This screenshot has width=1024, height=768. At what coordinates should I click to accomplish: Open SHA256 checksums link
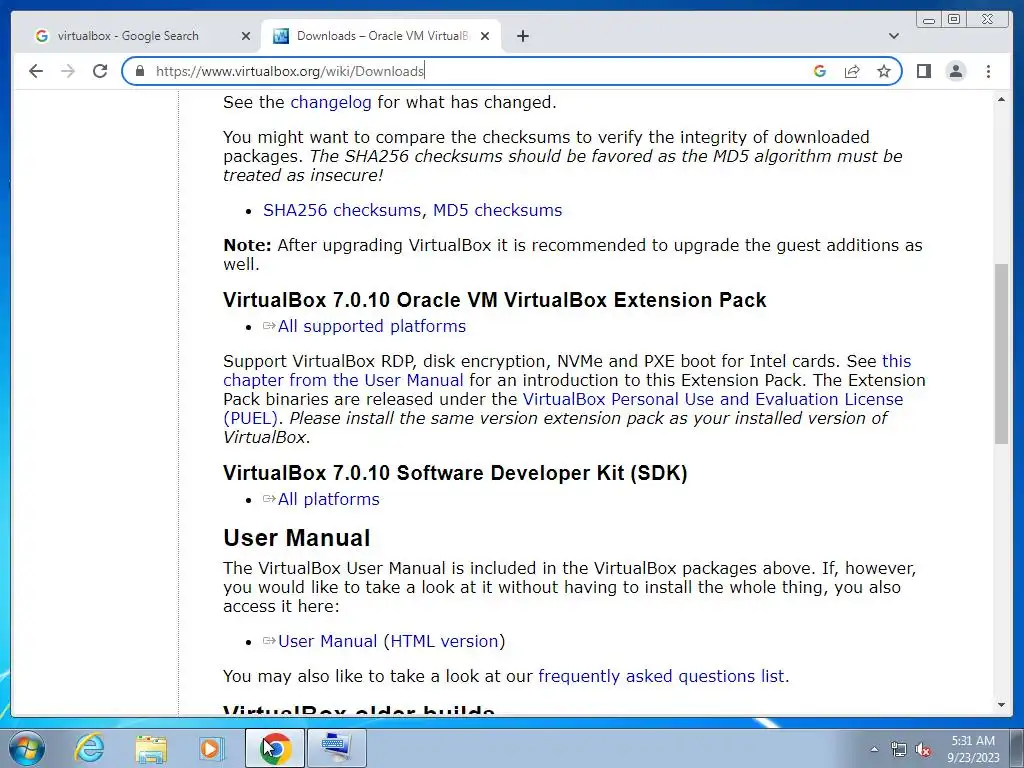pyautogui.click(x=342, y=210)
